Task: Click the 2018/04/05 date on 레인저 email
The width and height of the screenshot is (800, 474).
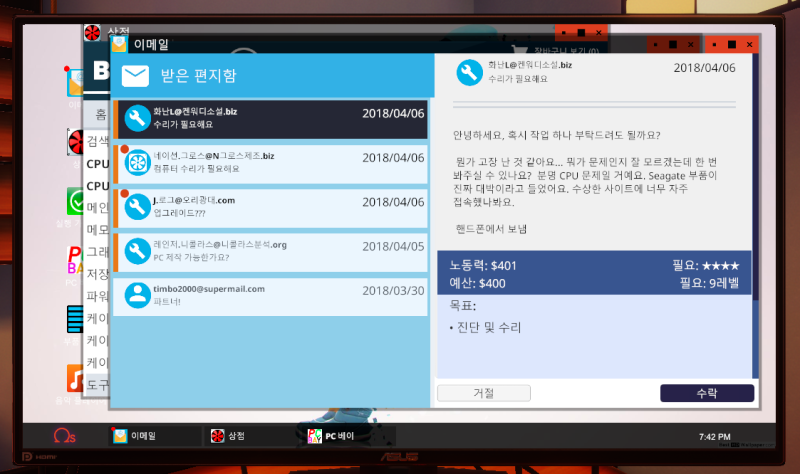Action: click(x=393, y=246)
